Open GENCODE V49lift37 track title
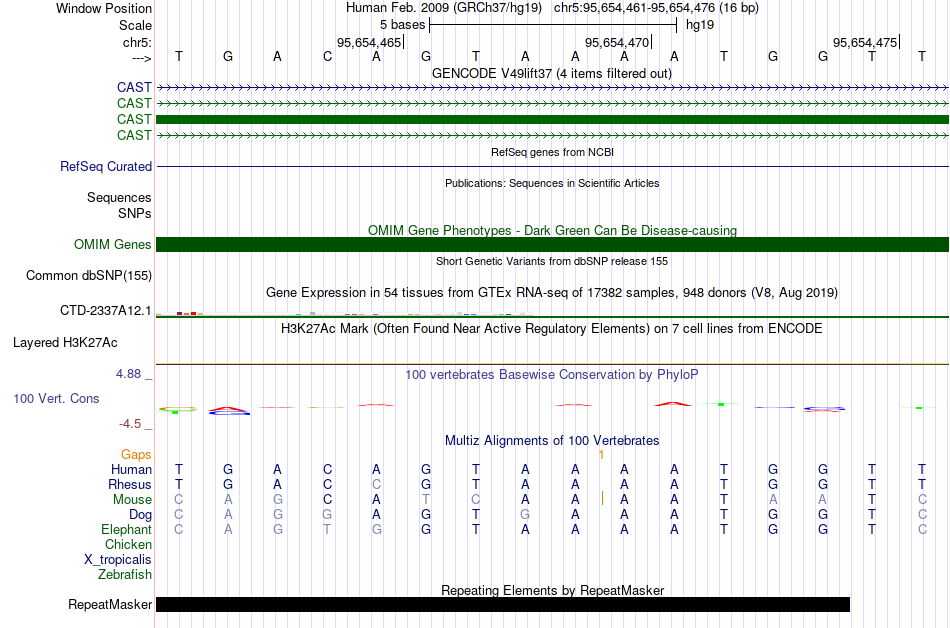 pos(551,73)
